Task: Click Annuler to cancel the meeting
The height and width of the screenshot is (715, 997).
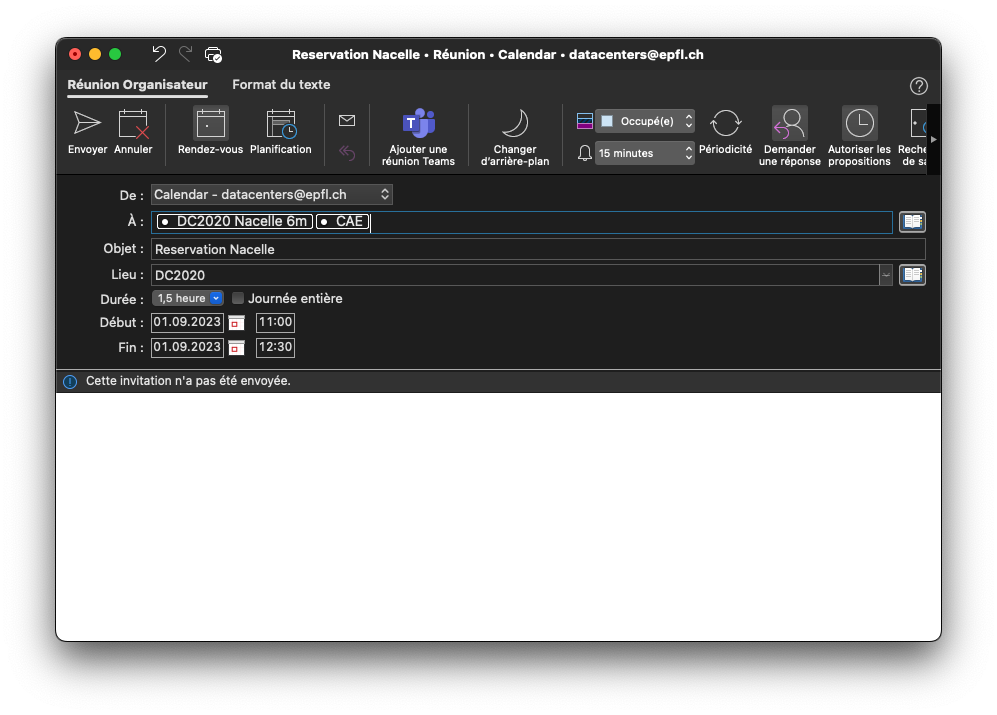Action: 133,124
